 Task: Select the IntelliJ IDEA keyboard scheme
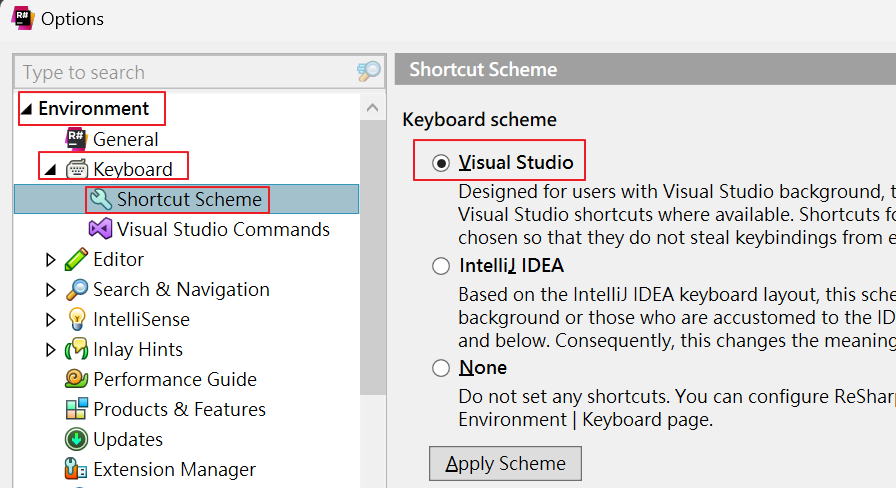[441, 266]
